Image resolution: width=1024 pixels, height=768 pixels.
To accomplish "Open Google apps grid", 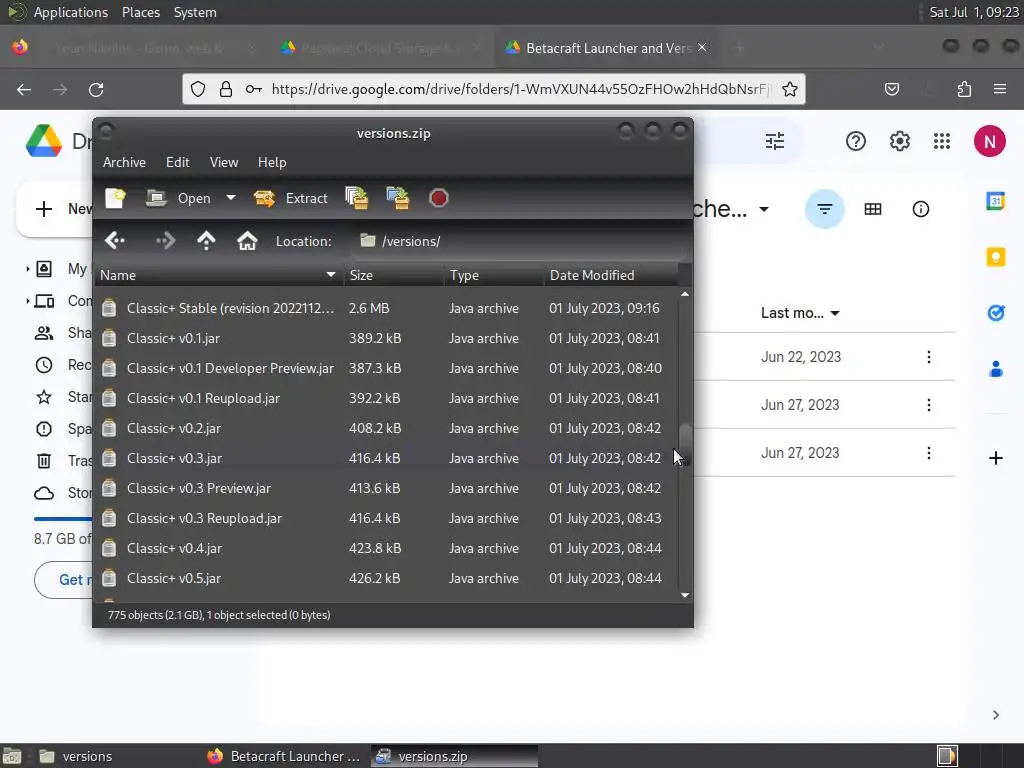I will (x=942, y=141).
